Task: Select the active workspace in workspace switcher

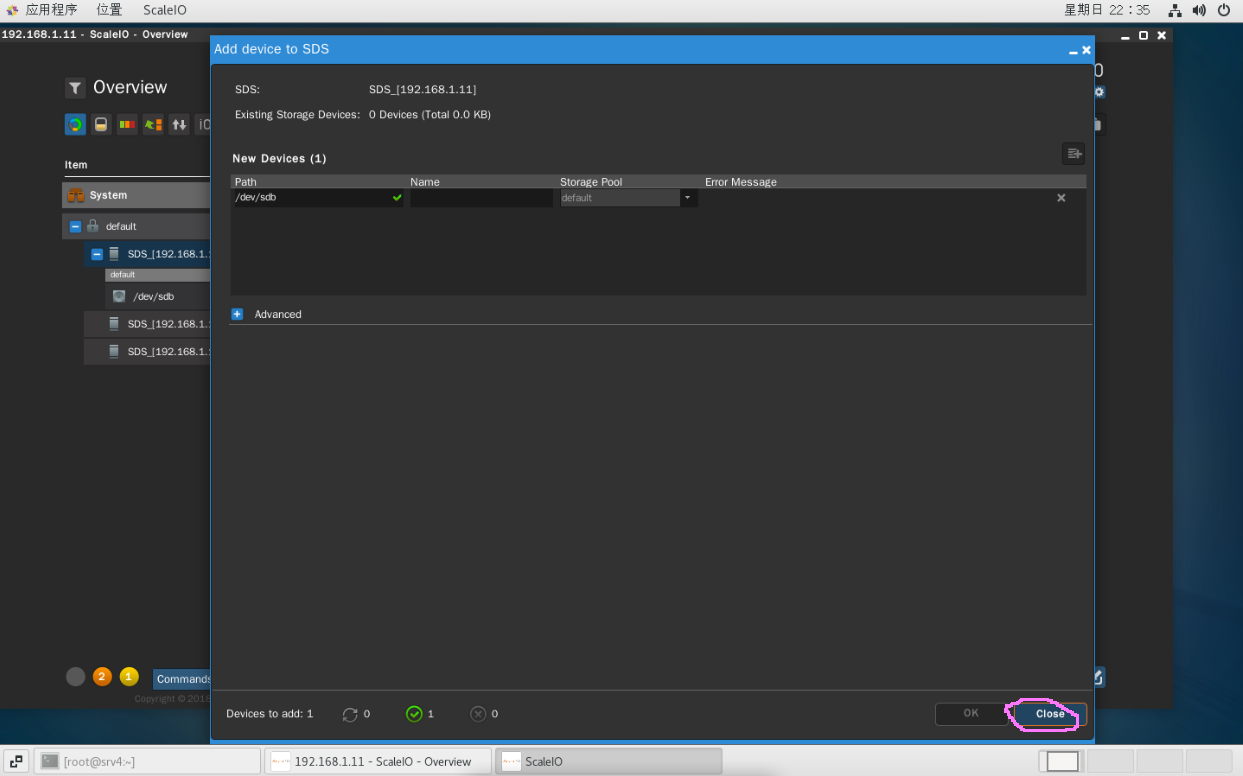Action: click(1062, 761)
